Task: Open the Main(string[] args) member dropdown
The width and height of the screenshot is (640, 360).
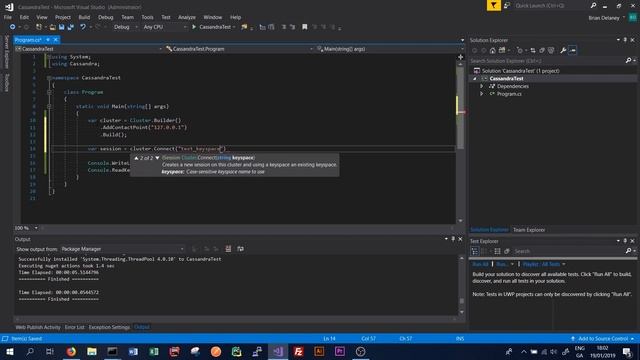Action: click(x=389, y=49)
